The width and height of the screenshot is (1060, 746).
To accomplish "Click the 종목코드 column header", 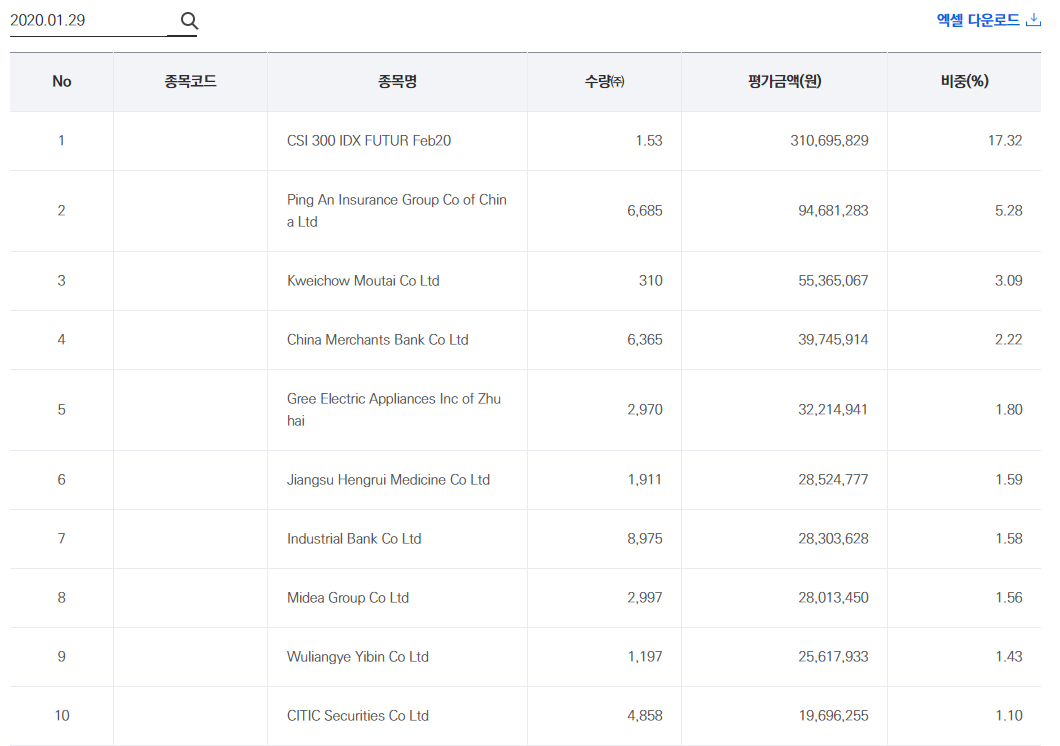I will [x=191, y=82].
